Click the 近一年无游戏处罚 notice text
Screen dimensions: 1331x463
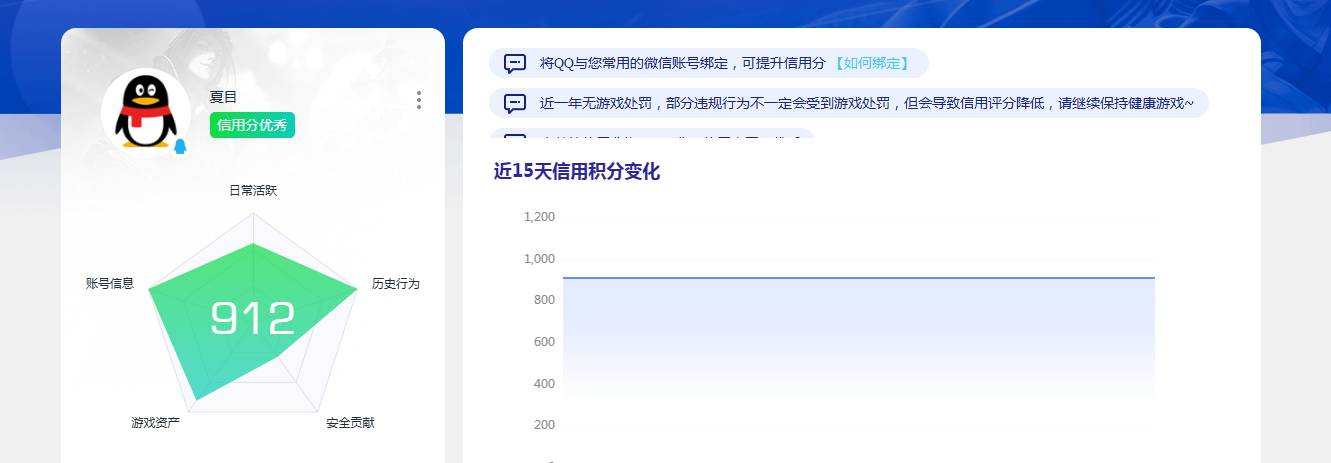coord(867,103)
